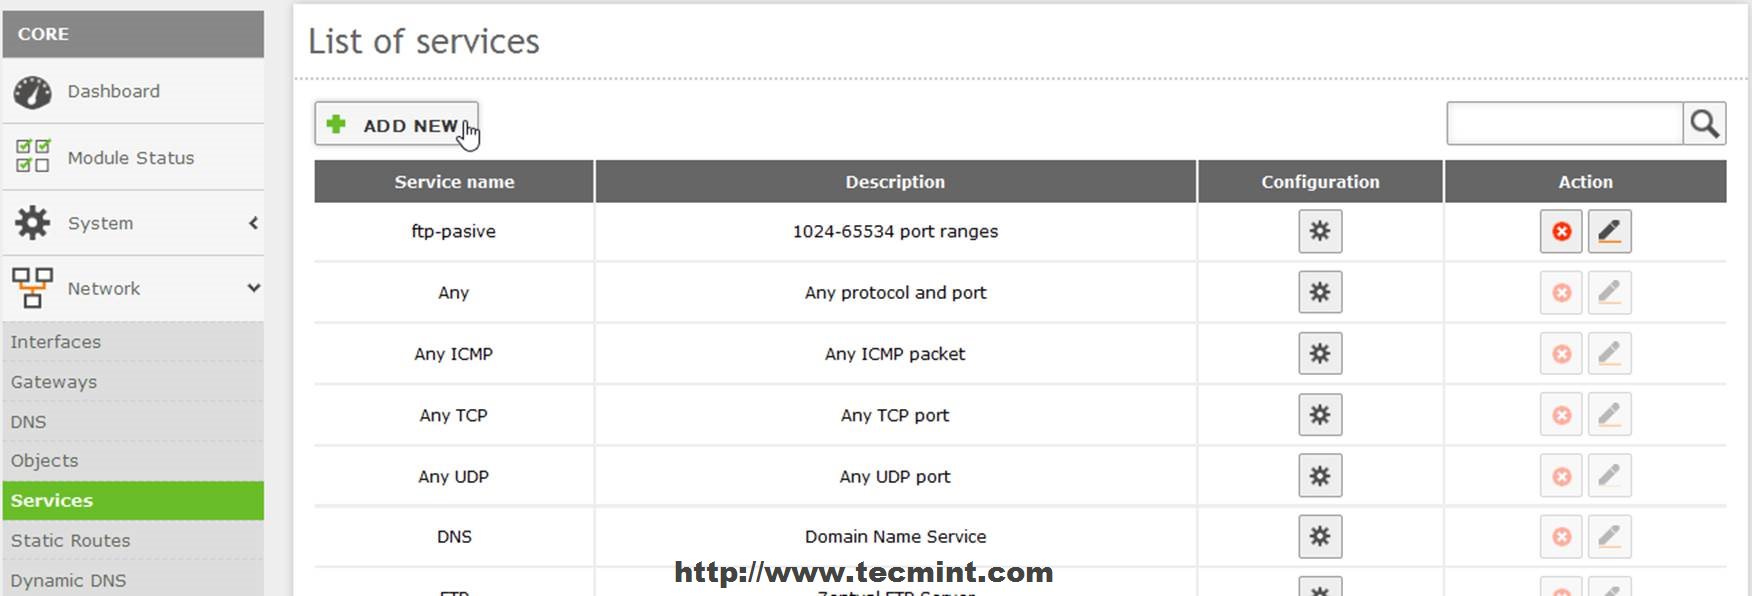Viewport: 1752px width, 596px height.
Task: Click the Service name column header
Action: pos(454,182)
